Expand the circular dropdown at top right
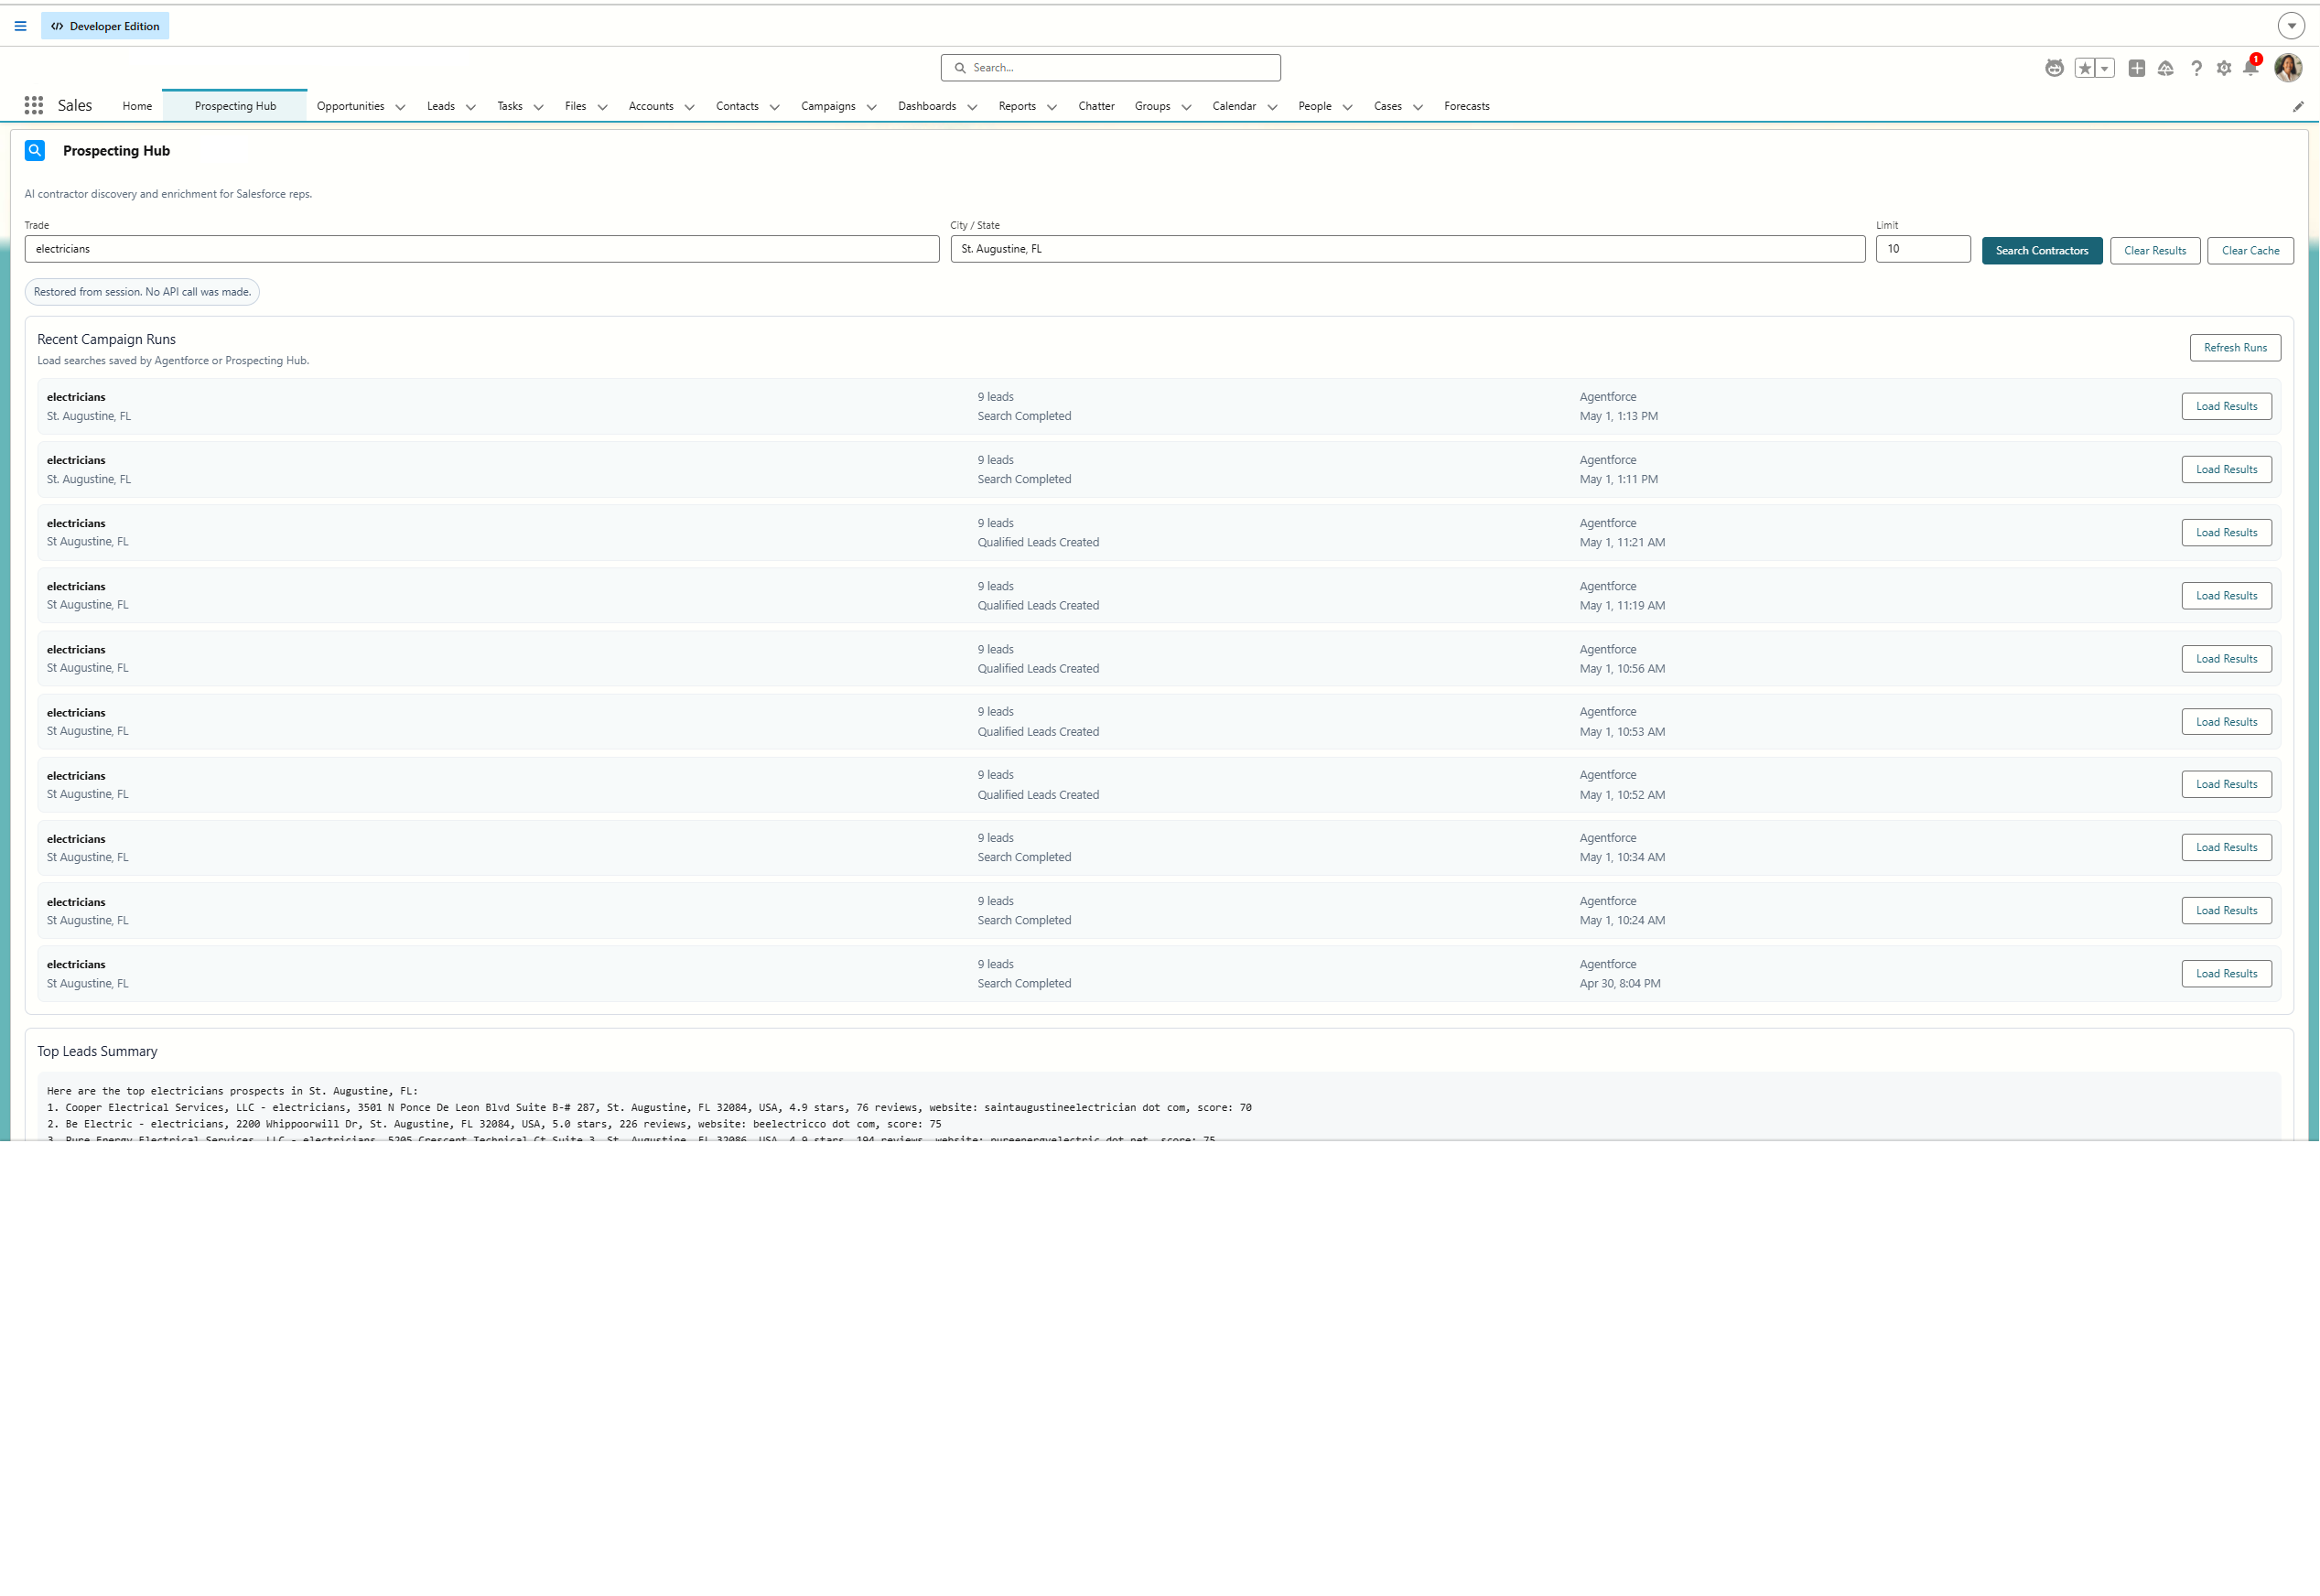The image size is (2320, 1596). (2291, 26)
